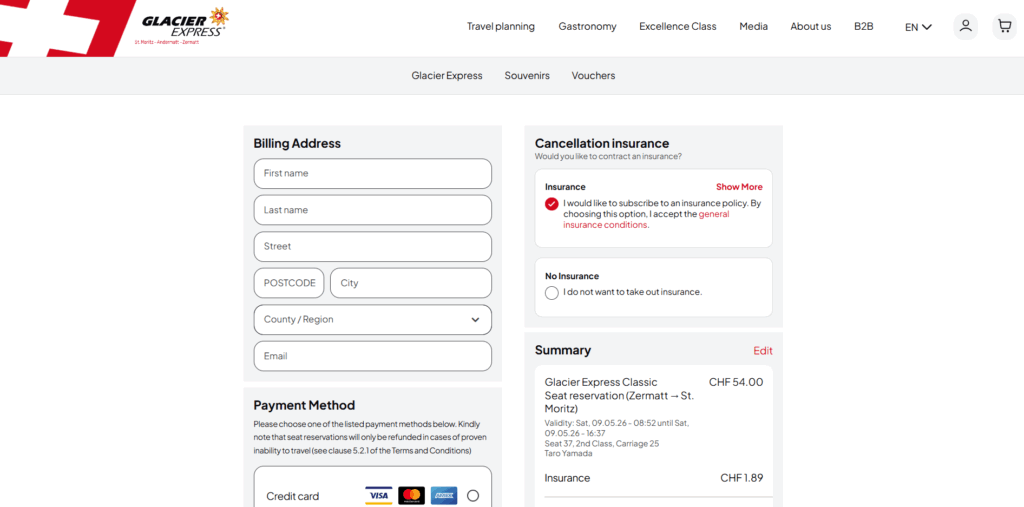Open the shopping cart icon
Screen dimensions: 1024x507
(x=1004, y=26)
